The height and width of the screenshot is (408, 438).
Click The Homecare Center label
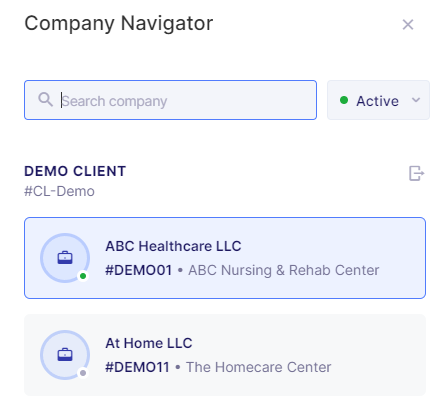pyautogui.click(x=259, y=367)
